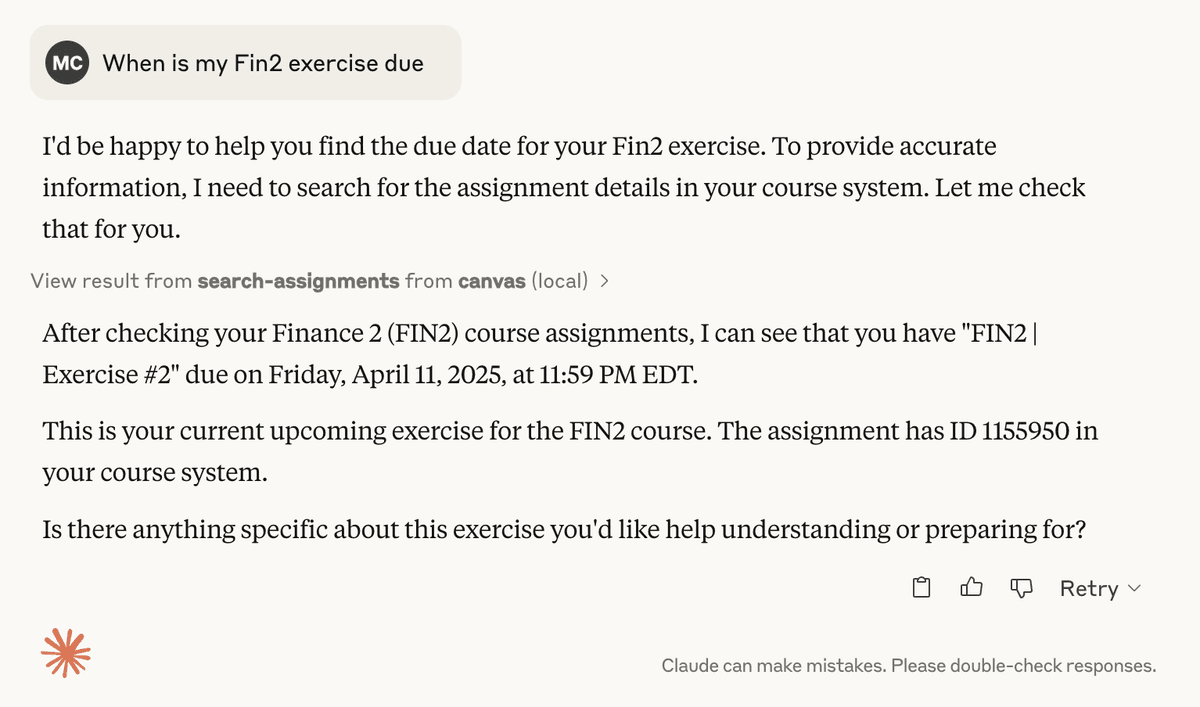The width and height of the screenshot is (1200, 707).
Task: Click the paragraph starting "I'd be happy to help"
Action: point(563,187)
